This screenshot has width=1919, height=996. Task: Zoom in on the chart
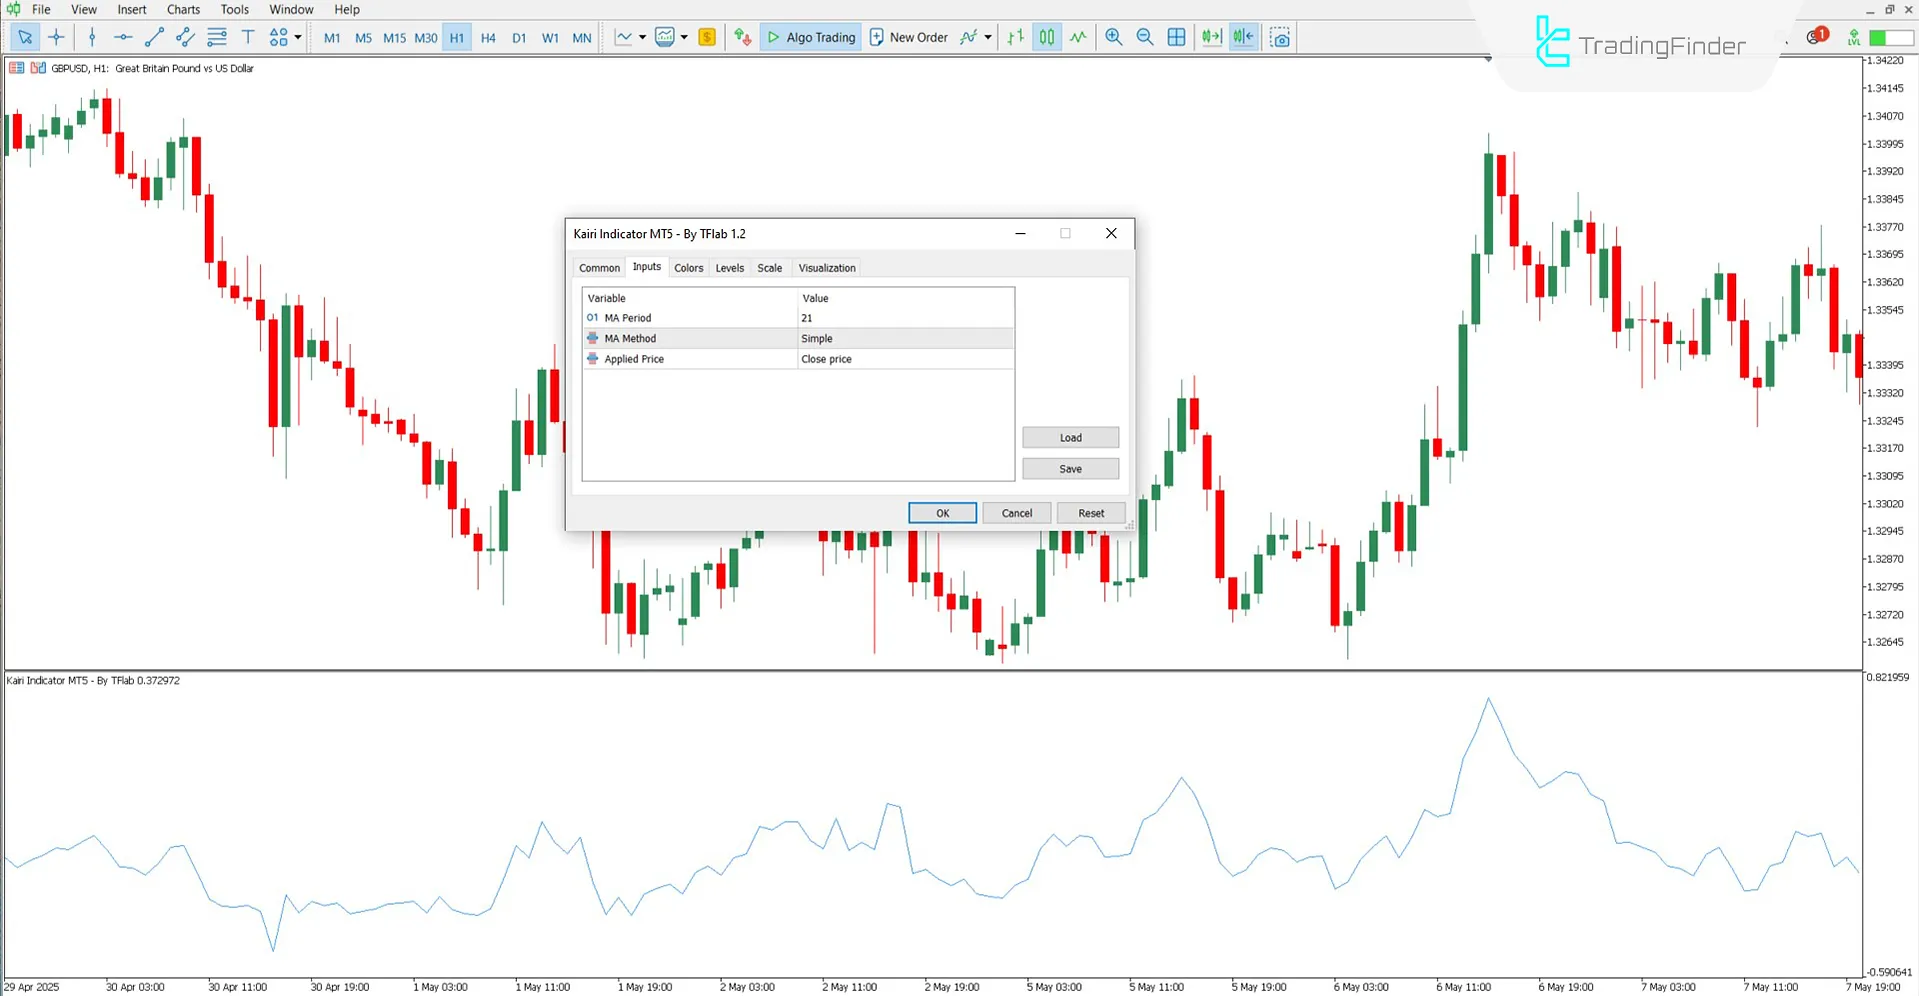click(1113, 37)
